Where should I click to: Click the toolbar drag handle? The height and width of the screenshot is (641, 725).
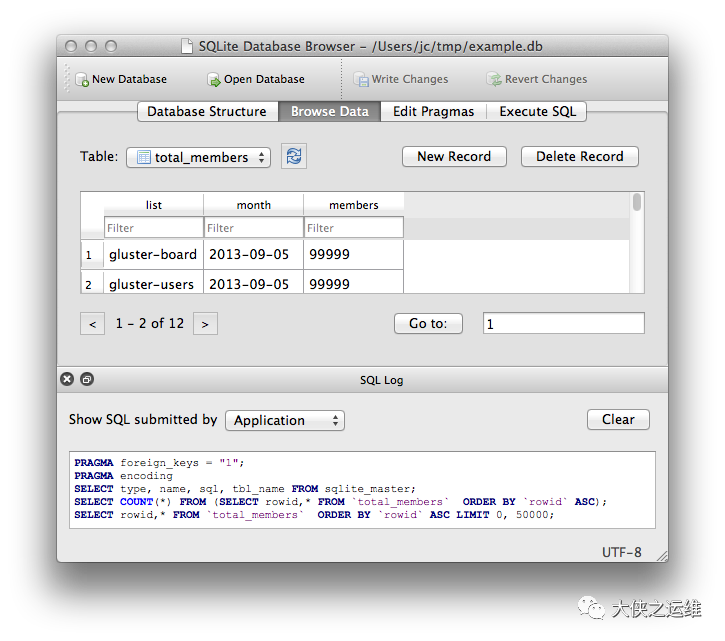(67, 78)
